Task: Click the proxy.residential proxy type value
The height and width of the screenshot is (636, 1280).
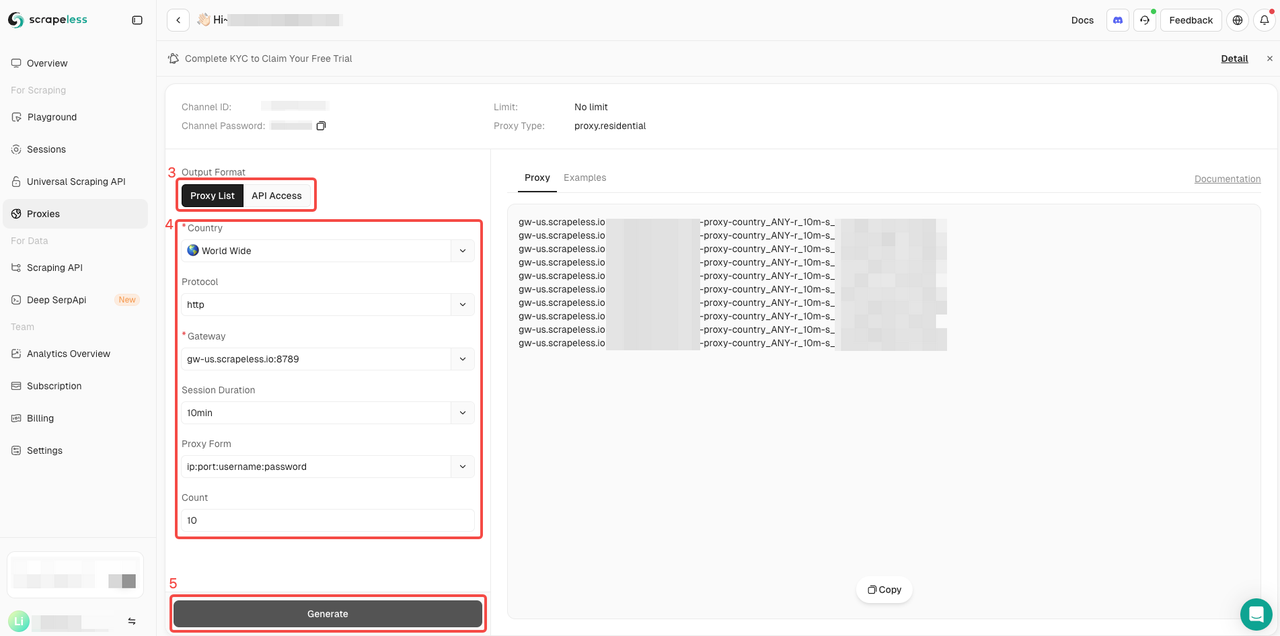Action: [610, 126]
